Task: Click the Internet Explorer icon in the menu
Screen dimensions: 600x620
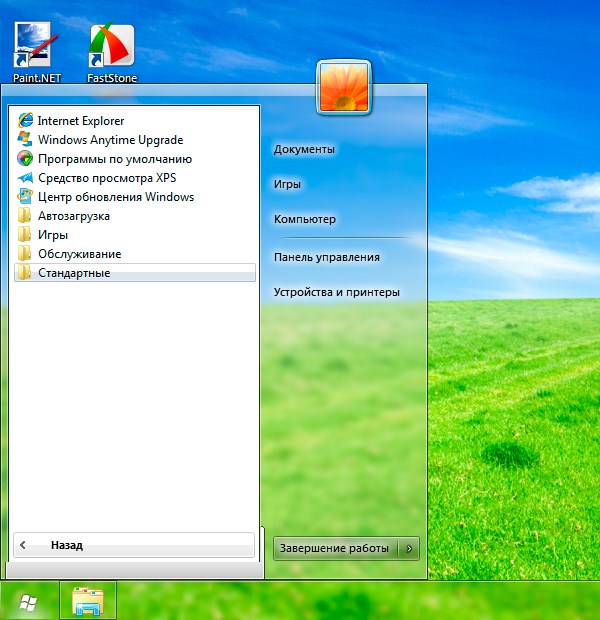Action: point(25,120)
